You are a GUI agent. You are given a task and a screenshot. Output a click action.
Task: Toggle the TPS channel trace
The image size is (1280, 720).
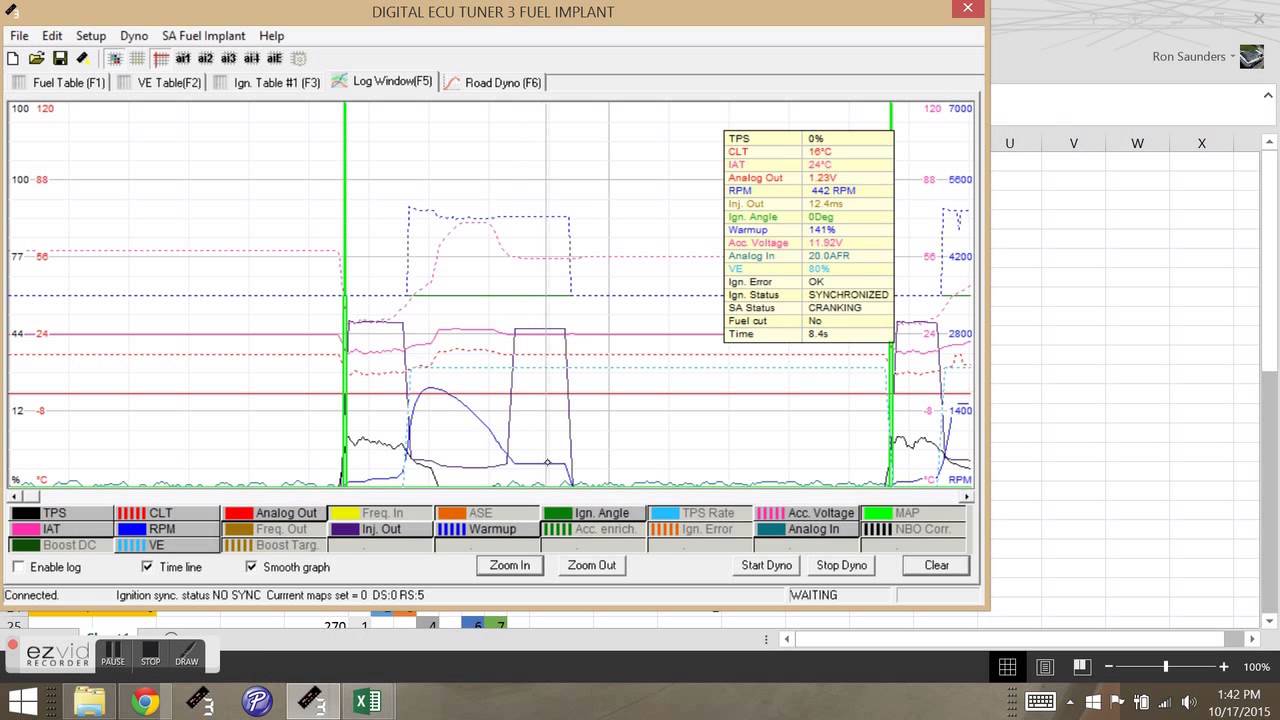(60, 513)
